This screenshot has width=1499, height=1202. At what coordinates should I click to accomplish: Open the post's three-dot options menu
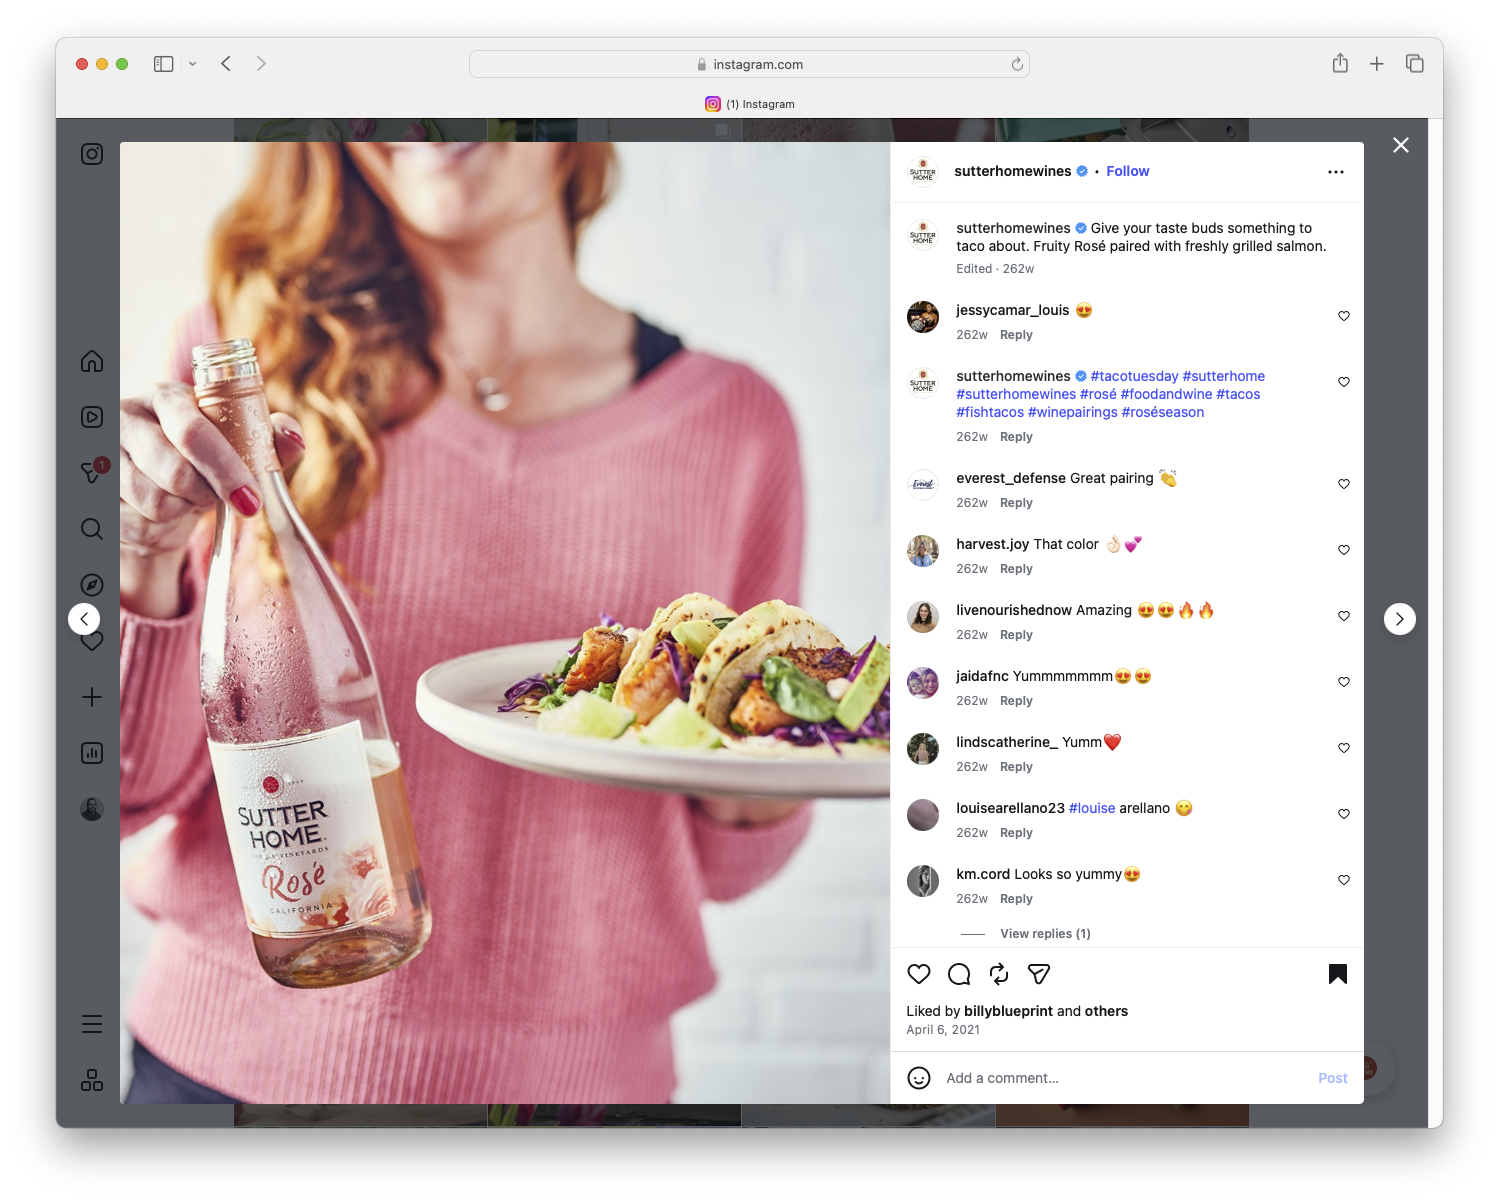pos(1336,172)
